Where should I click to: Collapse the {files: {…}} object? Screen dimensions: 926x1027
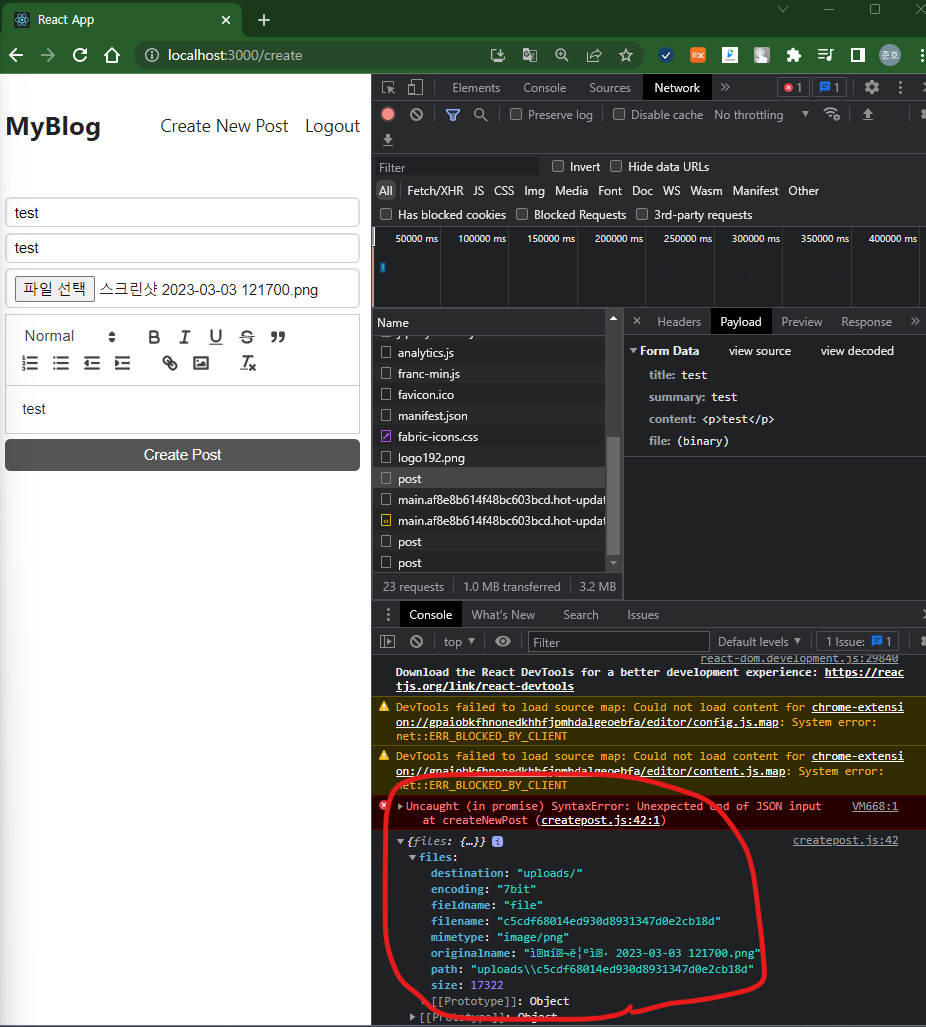(400, 842)
